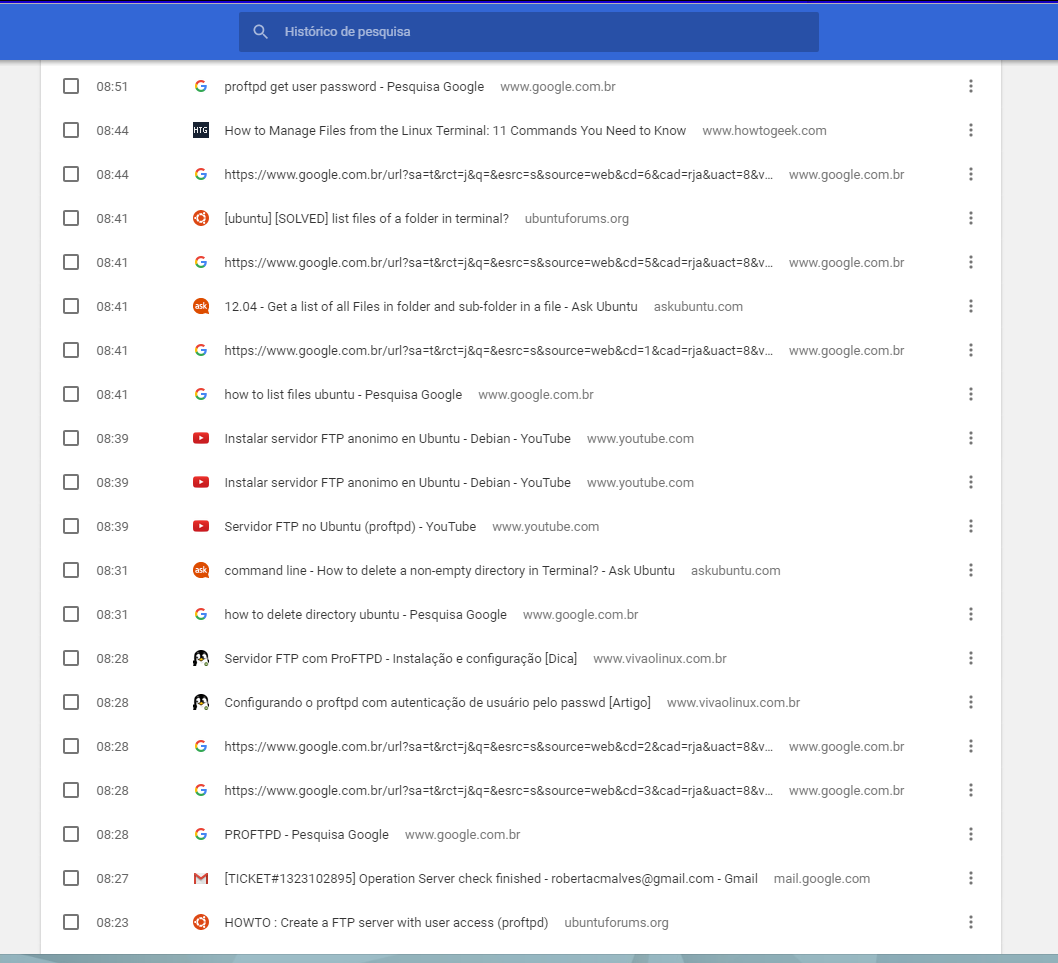The height and width of the screenshot is (963, 1058).
Task: Open Servidor FTP com ProFTPD Instalação link
Action: click(401, 658)
